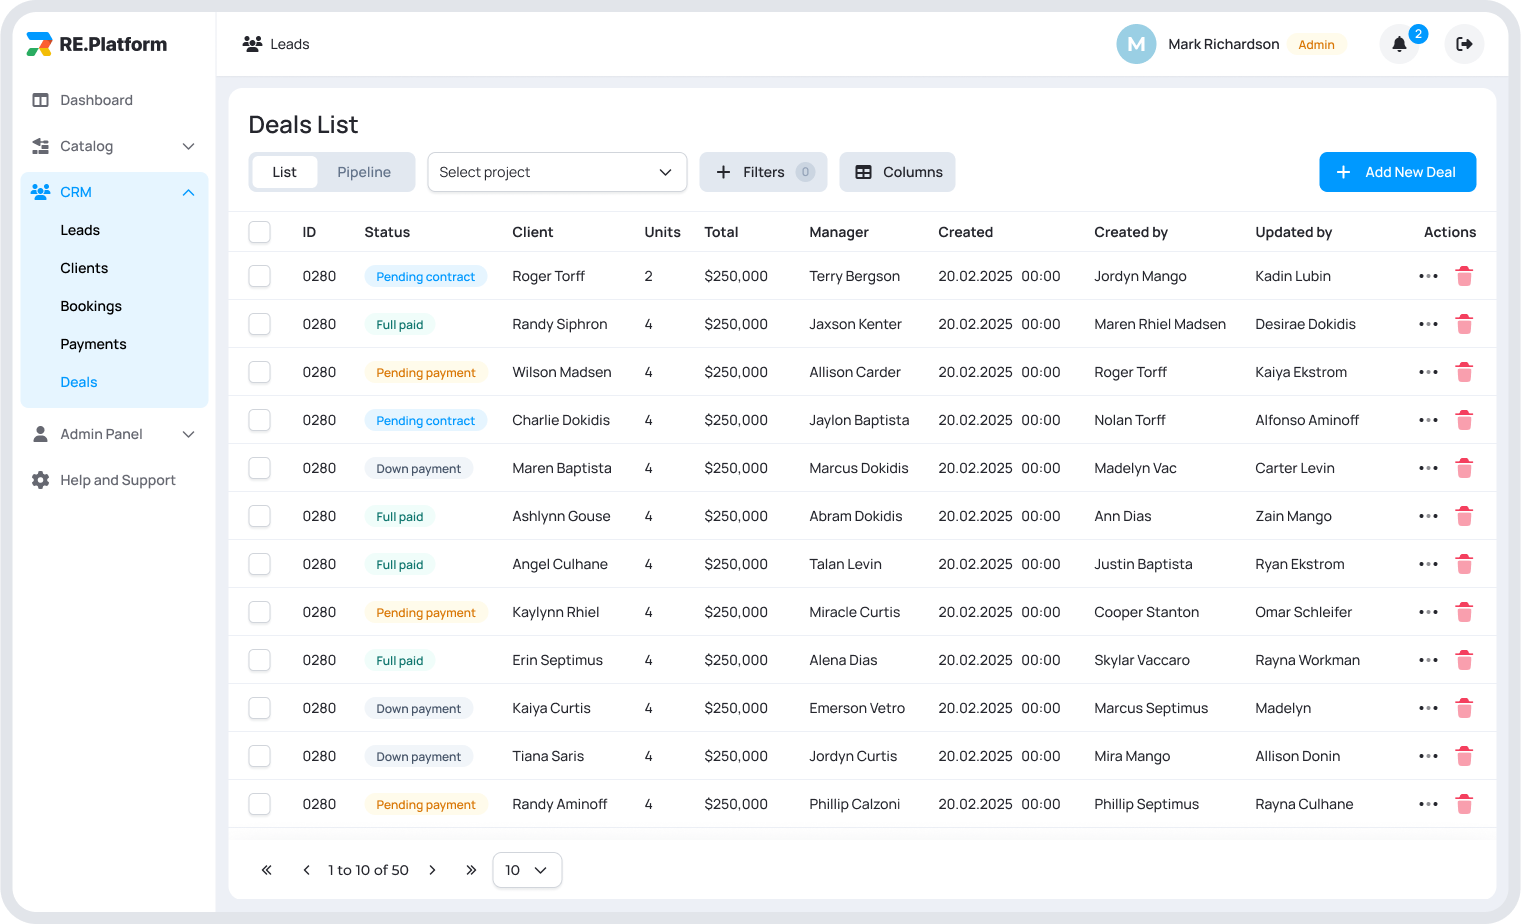Switch to the Pipeline view tab
This screenshot has height=924, width=1521.
(364, 172)
